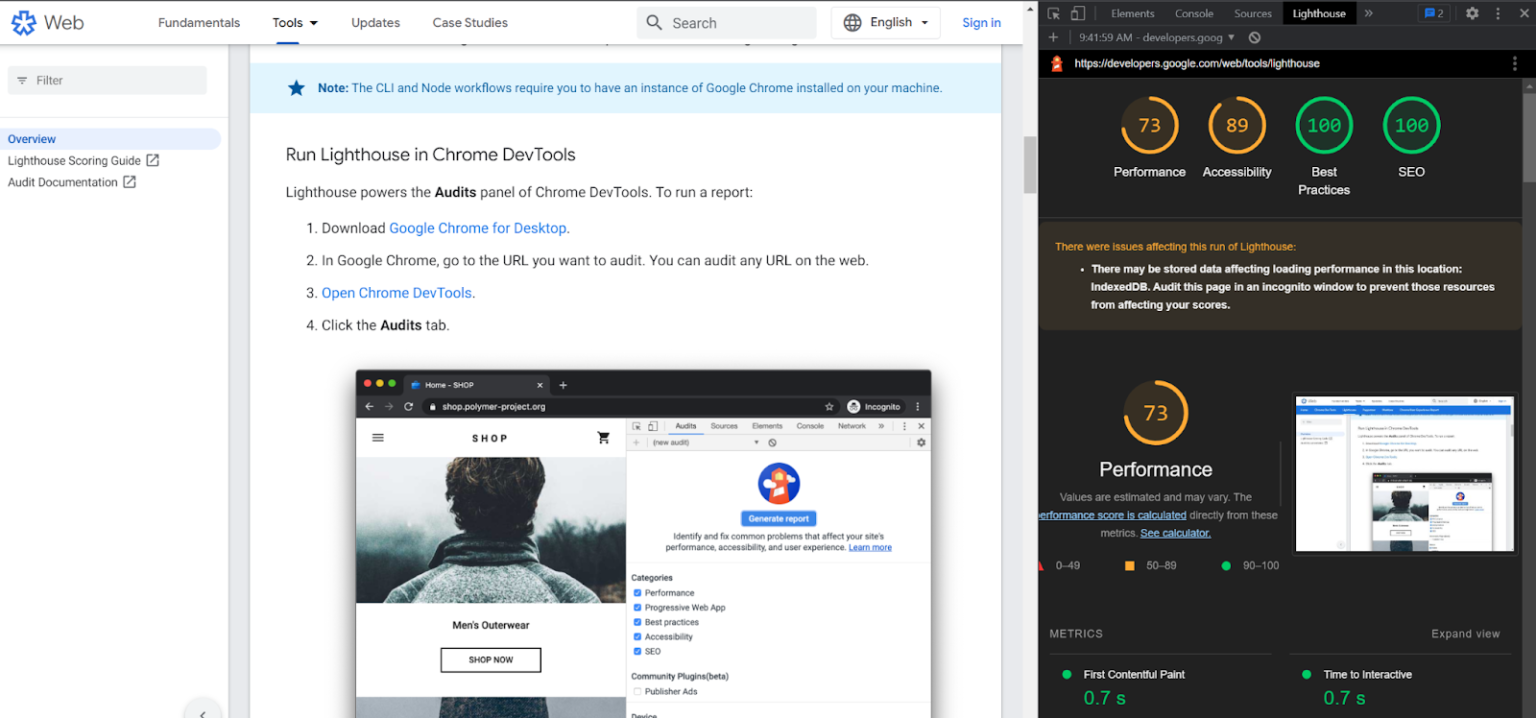Open the issues badge showing 2
Viewport: 1536px width, 718px height.
point(1434,13)
